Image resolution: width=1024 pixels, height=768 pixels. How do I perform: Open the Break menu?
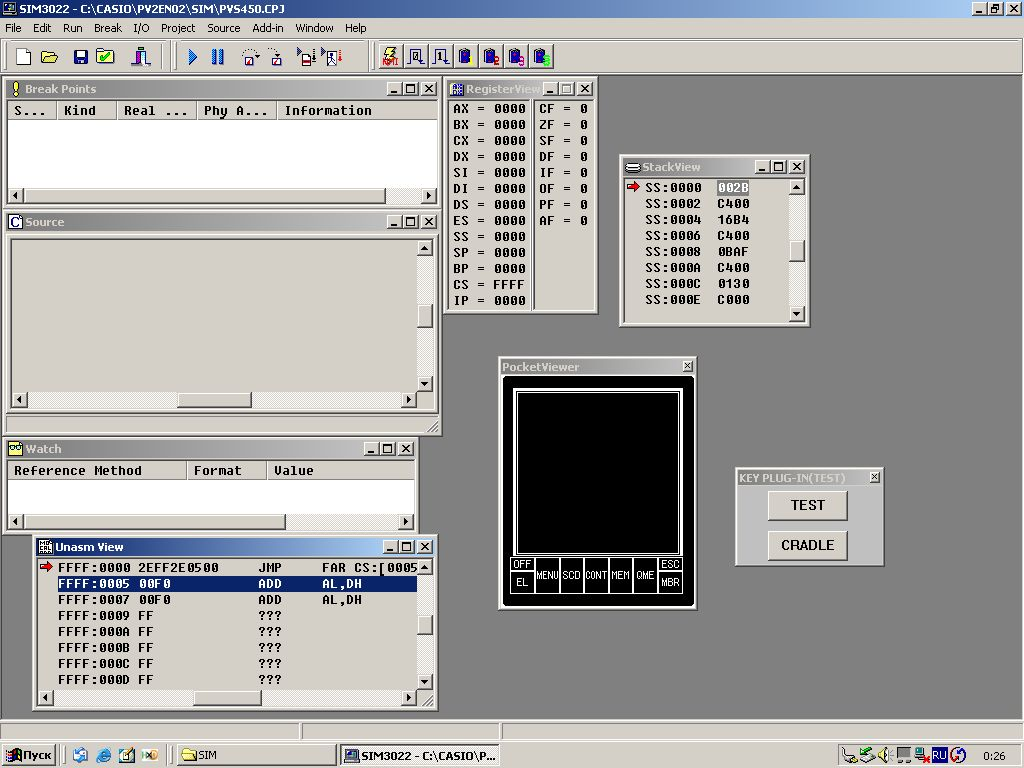pos(107,28)
